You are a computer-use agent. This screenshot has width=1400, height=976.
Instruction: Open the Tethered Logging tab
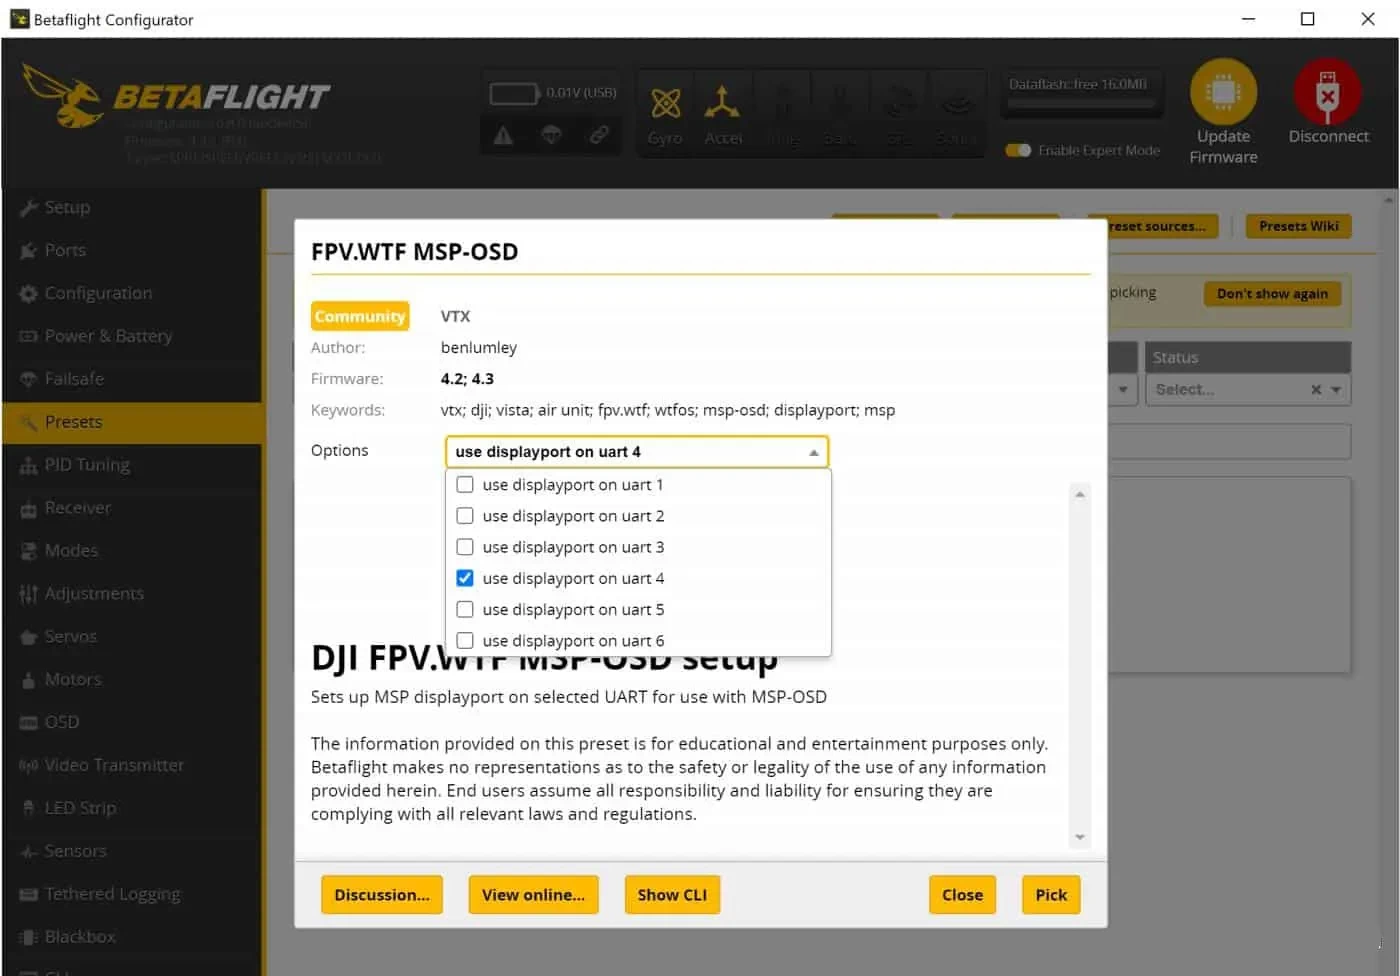tap(132, 894)
